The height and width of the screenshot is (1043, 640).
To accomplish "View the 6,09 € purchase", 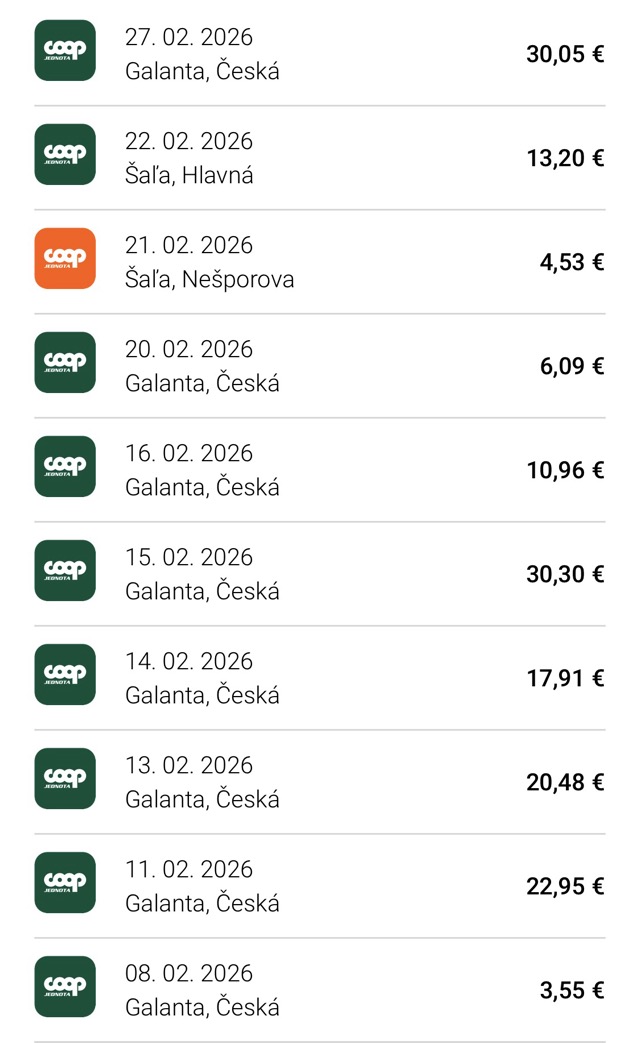I will [572, 366].
